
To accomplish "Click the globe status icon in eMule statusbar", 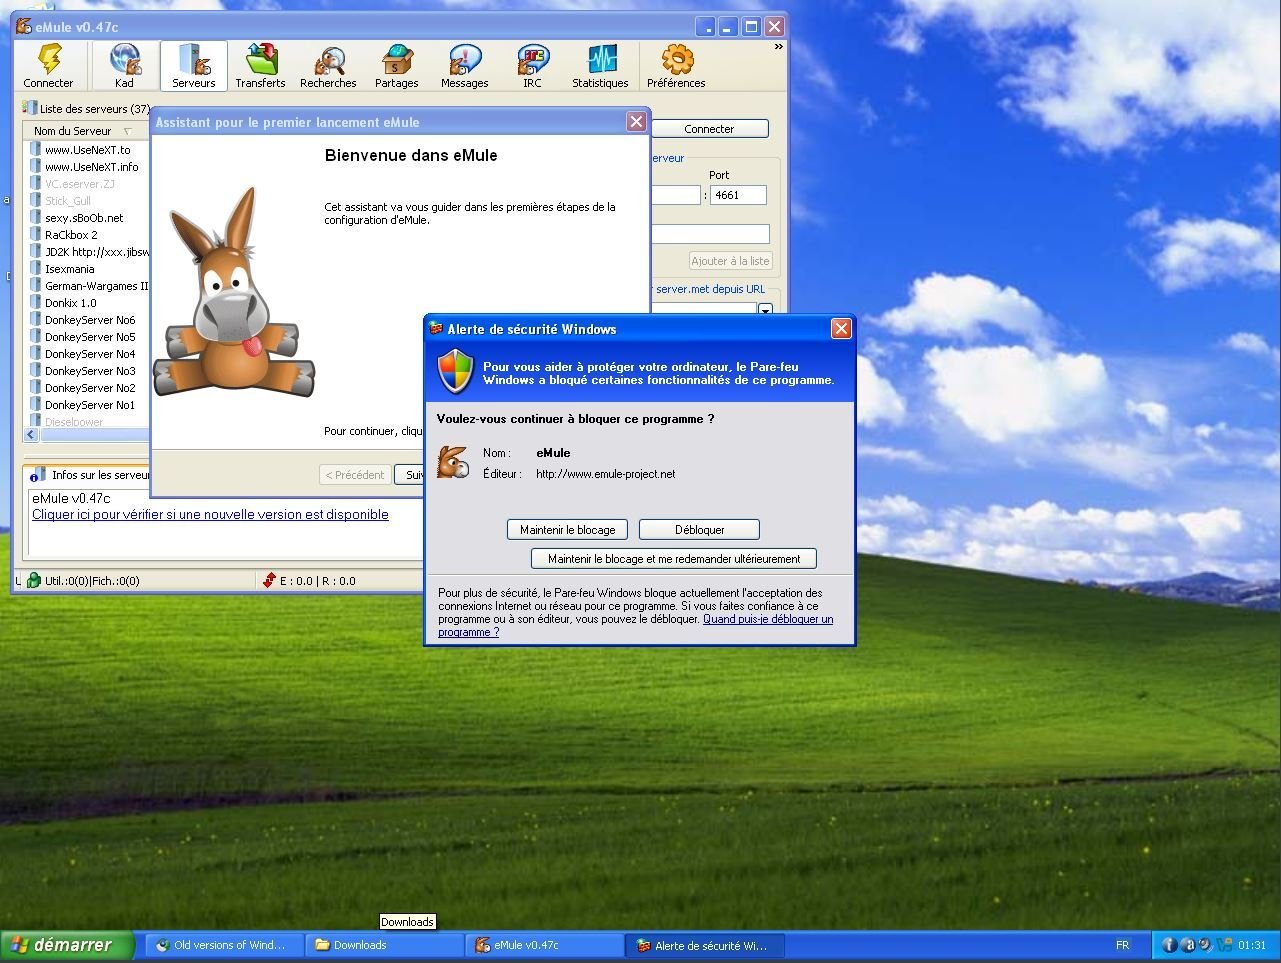I will [33, 580].
